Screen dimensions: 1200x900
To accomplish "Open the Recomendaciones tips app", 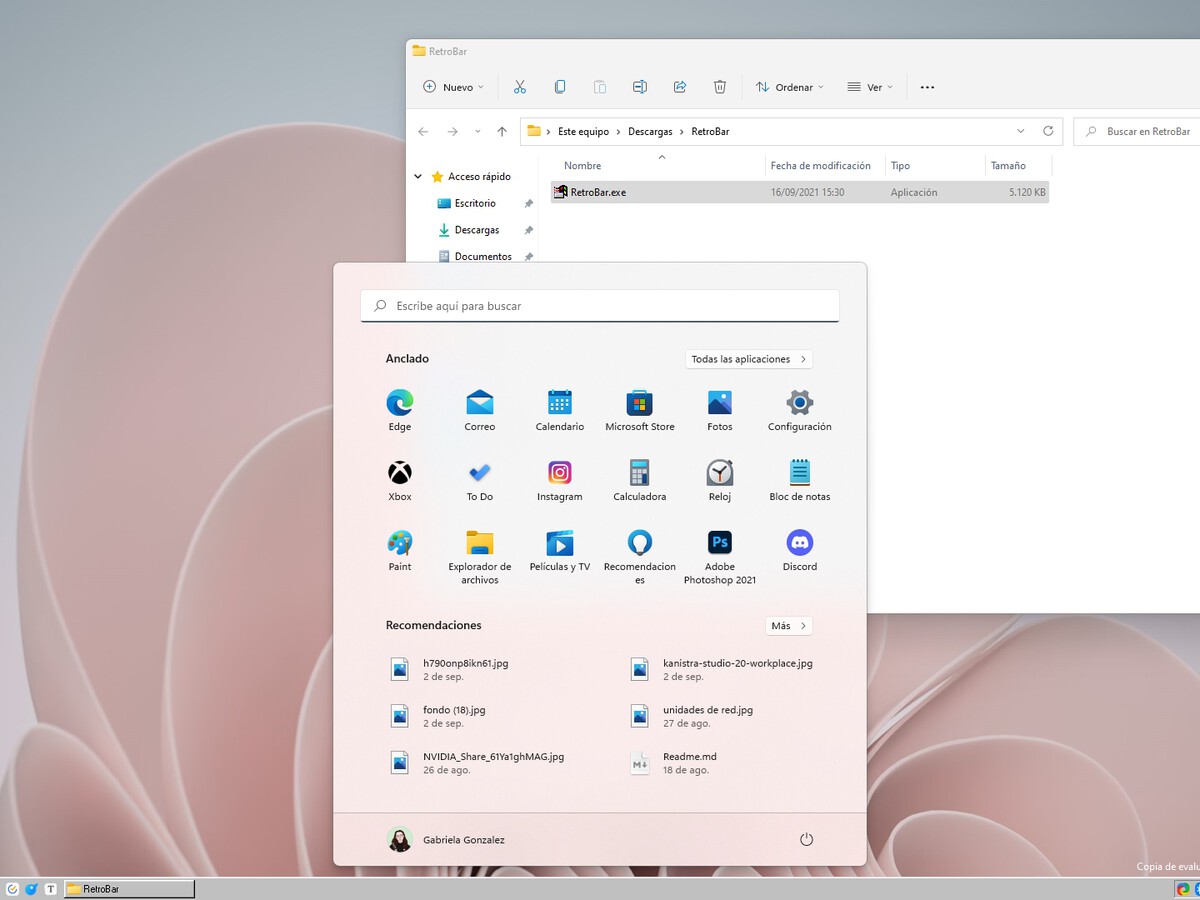I will 640,557.
